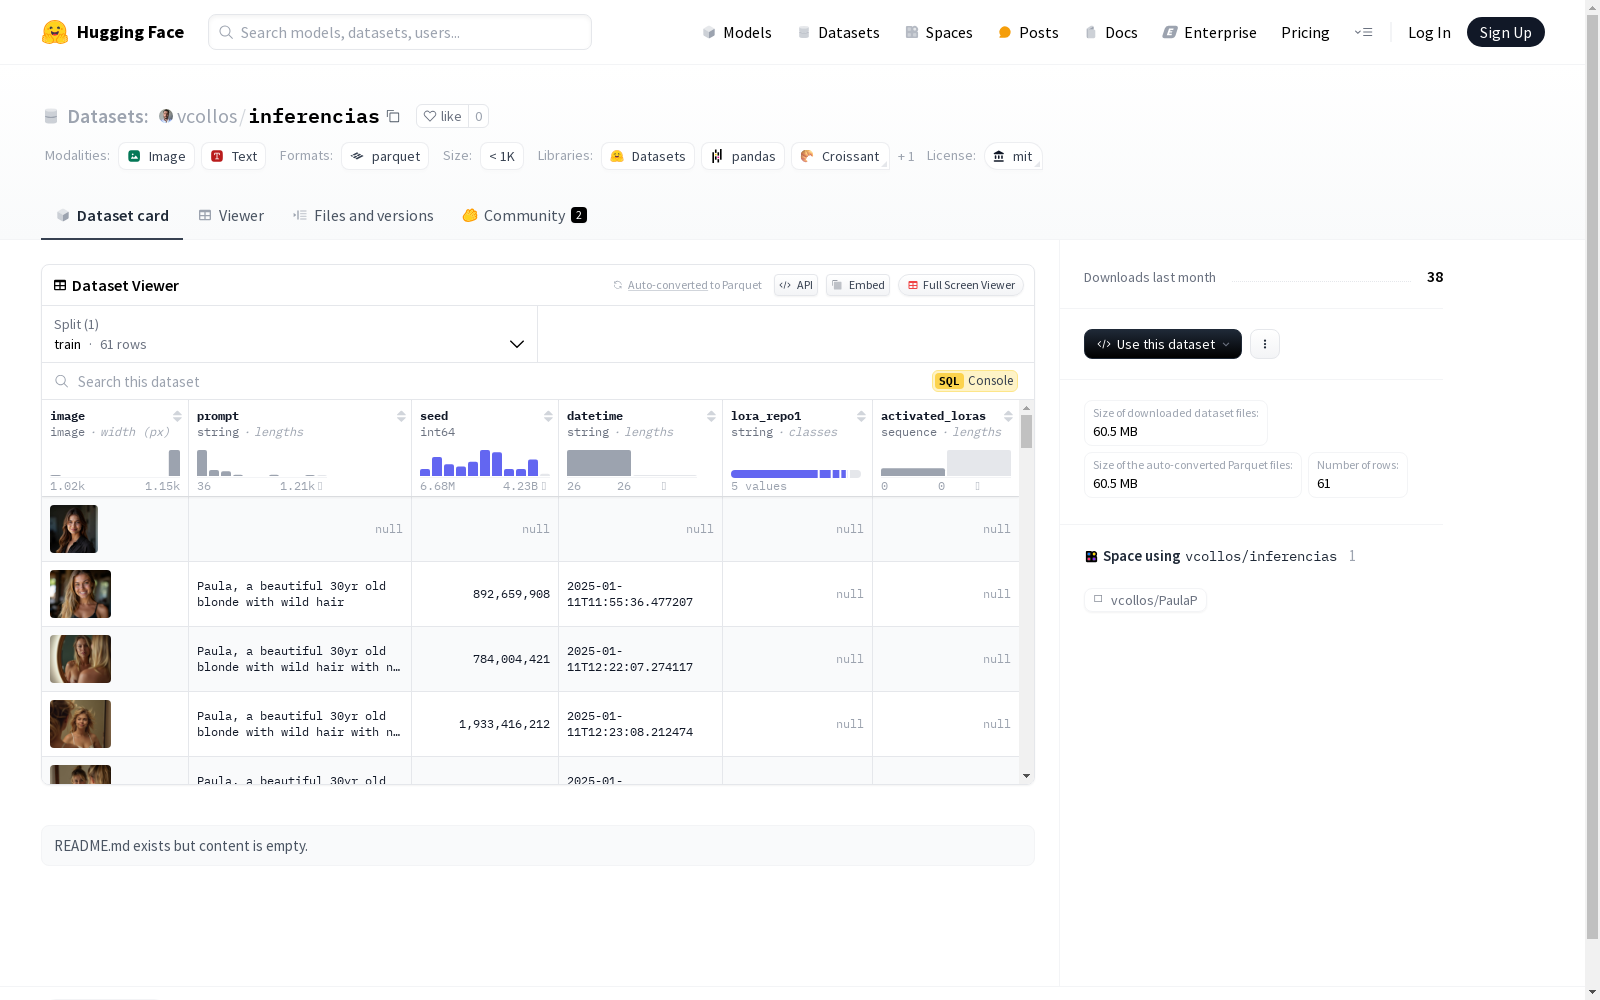Sort the seed column with its sort icon
Screen dimensions: 1600x1000
[x=548, y=416]
